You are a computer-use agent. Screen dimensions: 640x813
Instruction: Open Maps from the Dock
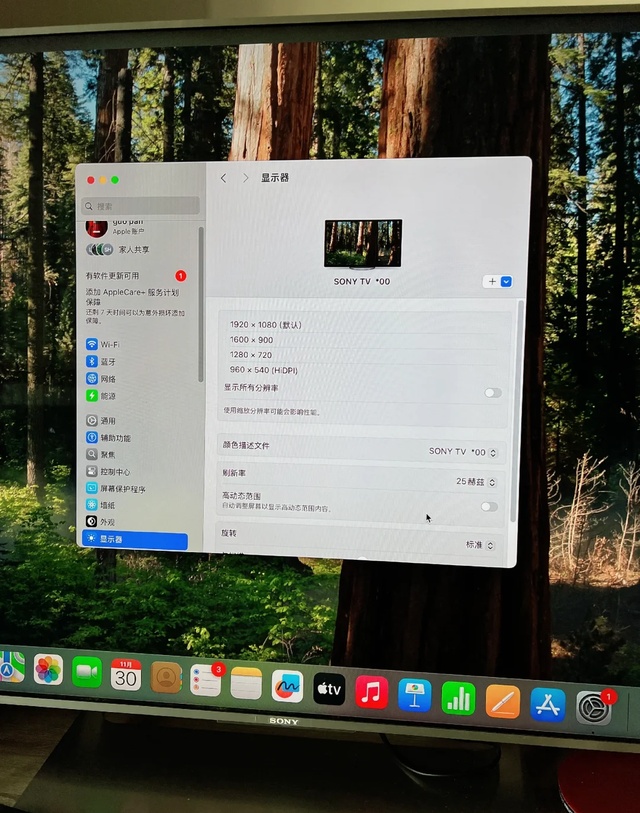(11, 667)
